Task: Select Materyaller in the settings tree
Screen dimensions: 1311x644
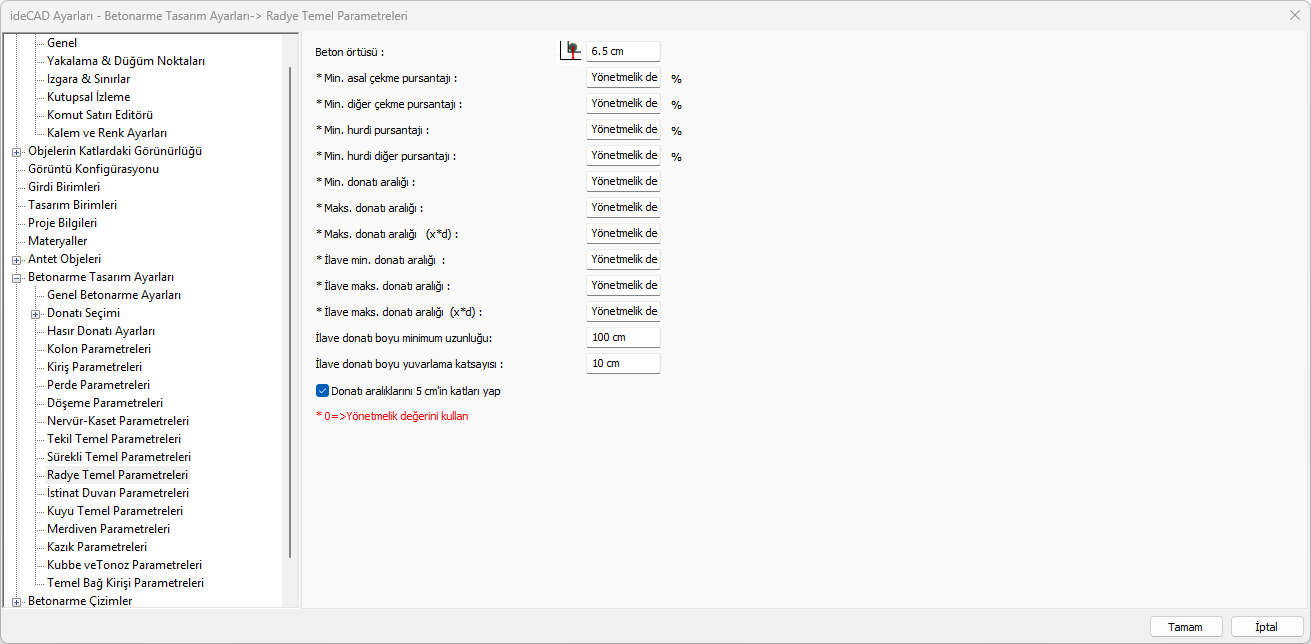Action: 57,241
